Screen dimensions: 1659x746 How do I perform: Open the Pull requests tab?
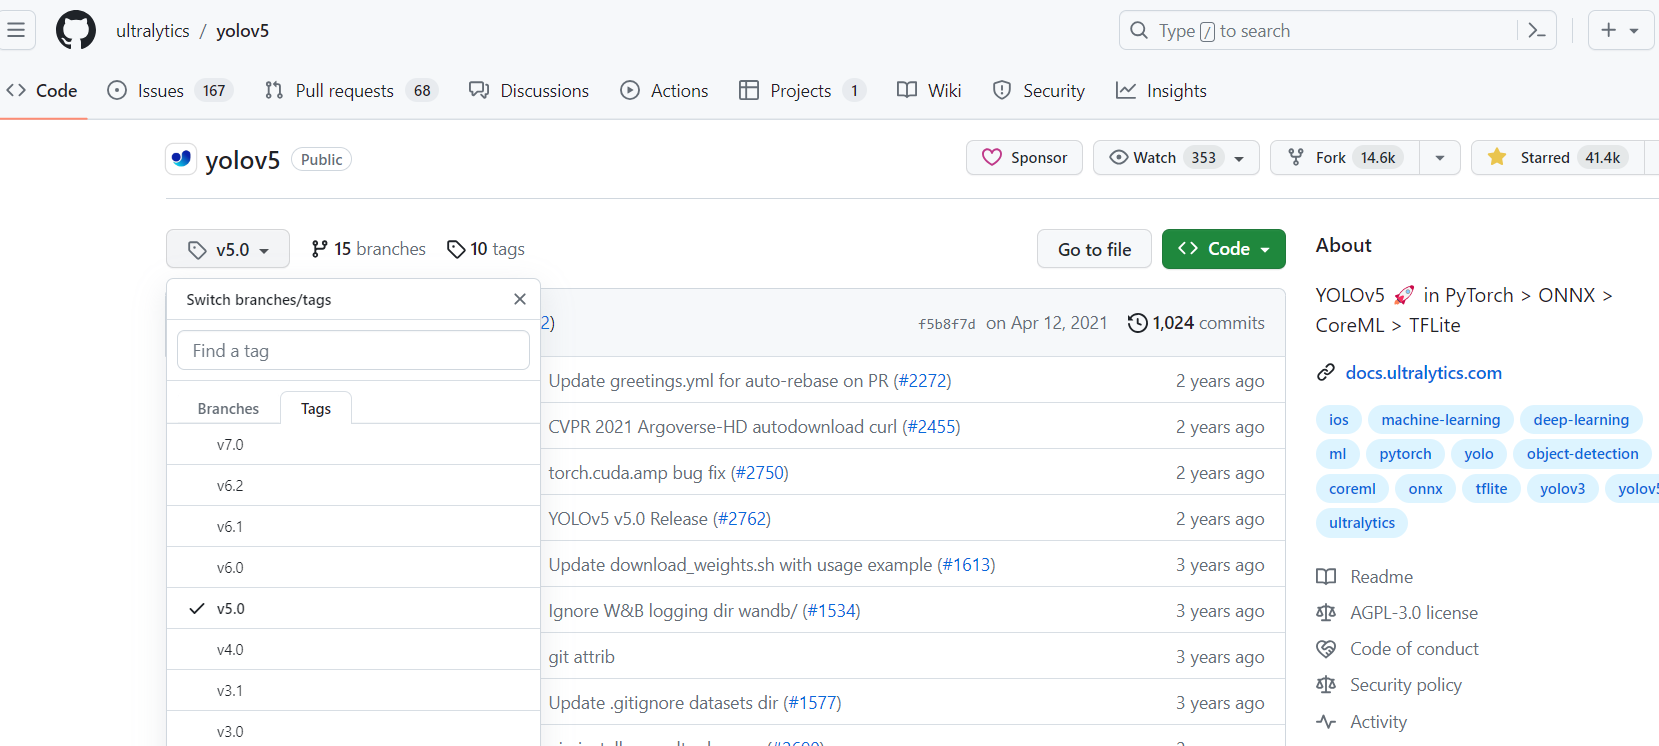[351, 91]
